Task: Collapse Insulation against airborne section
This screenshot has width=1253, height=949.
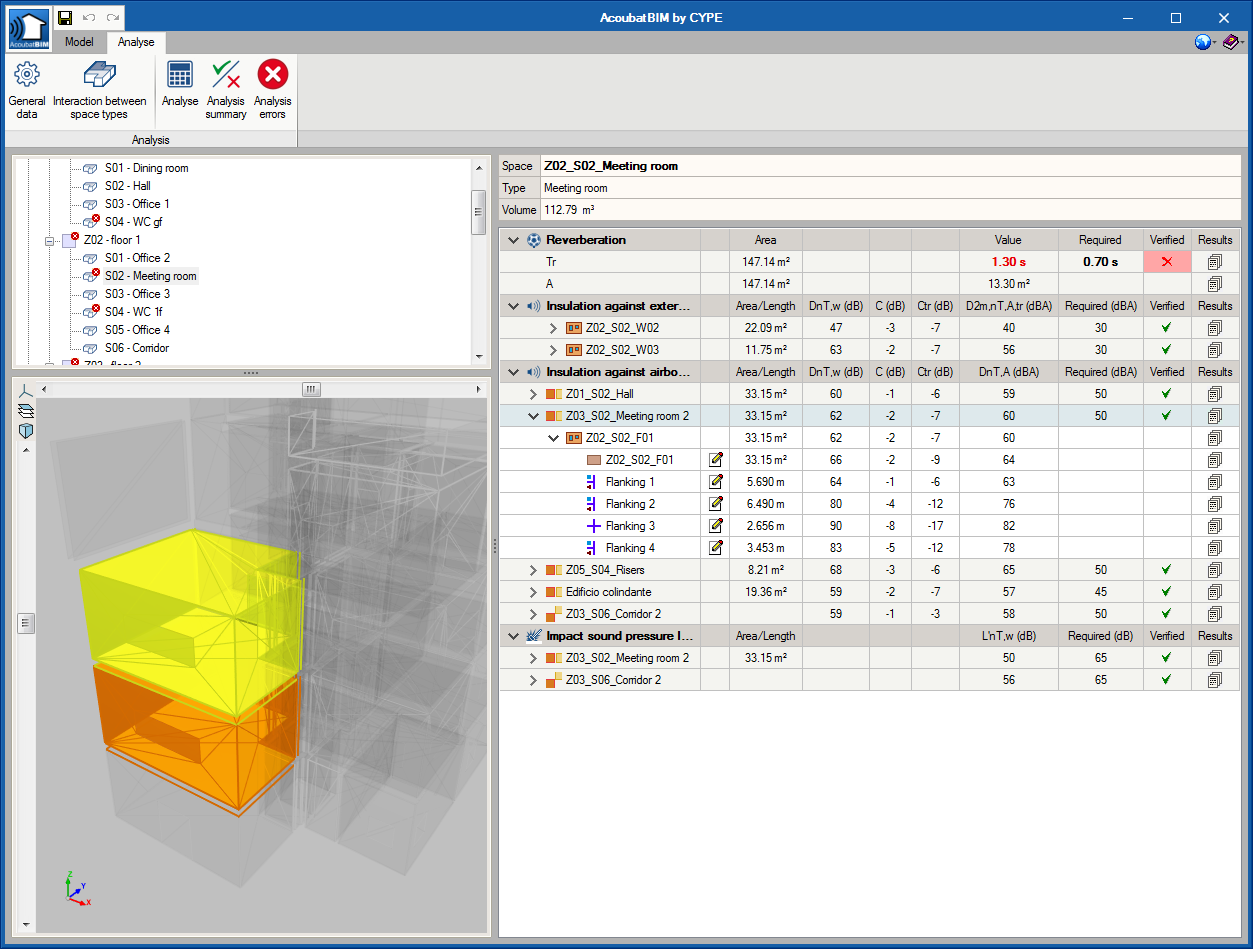Action: coord(514,372)
